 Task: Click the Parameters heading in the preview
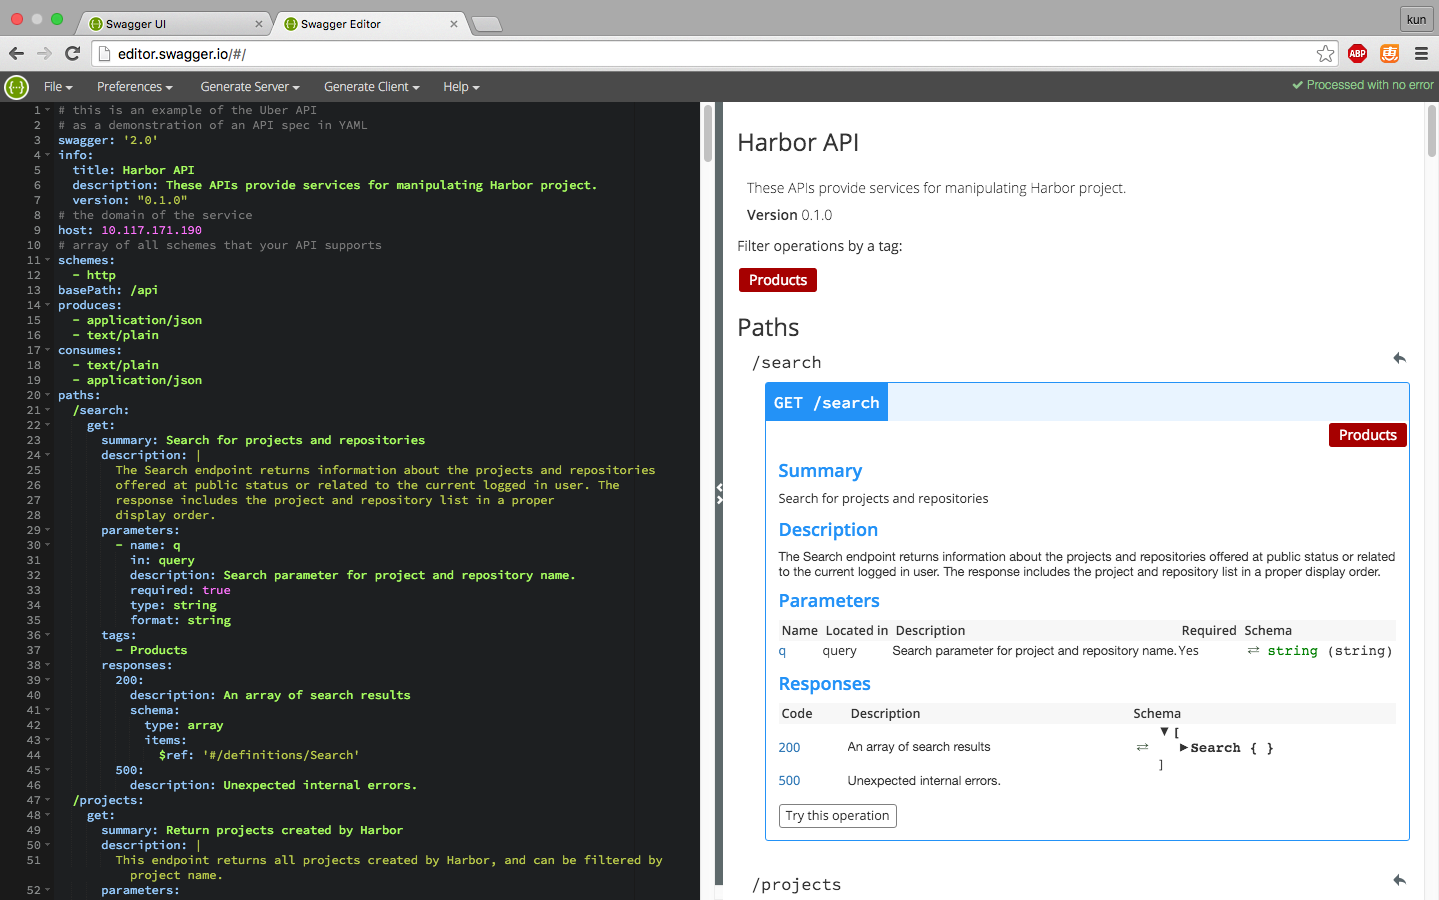pyautogui.click(x=829, y=601)
